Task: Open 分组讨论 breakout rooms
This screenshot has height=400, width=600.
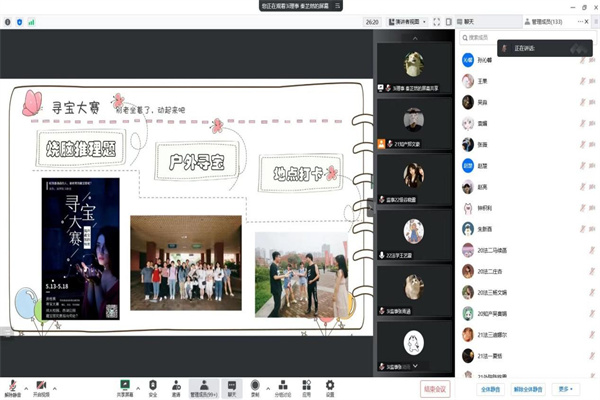Action: [x=282, y=385]
